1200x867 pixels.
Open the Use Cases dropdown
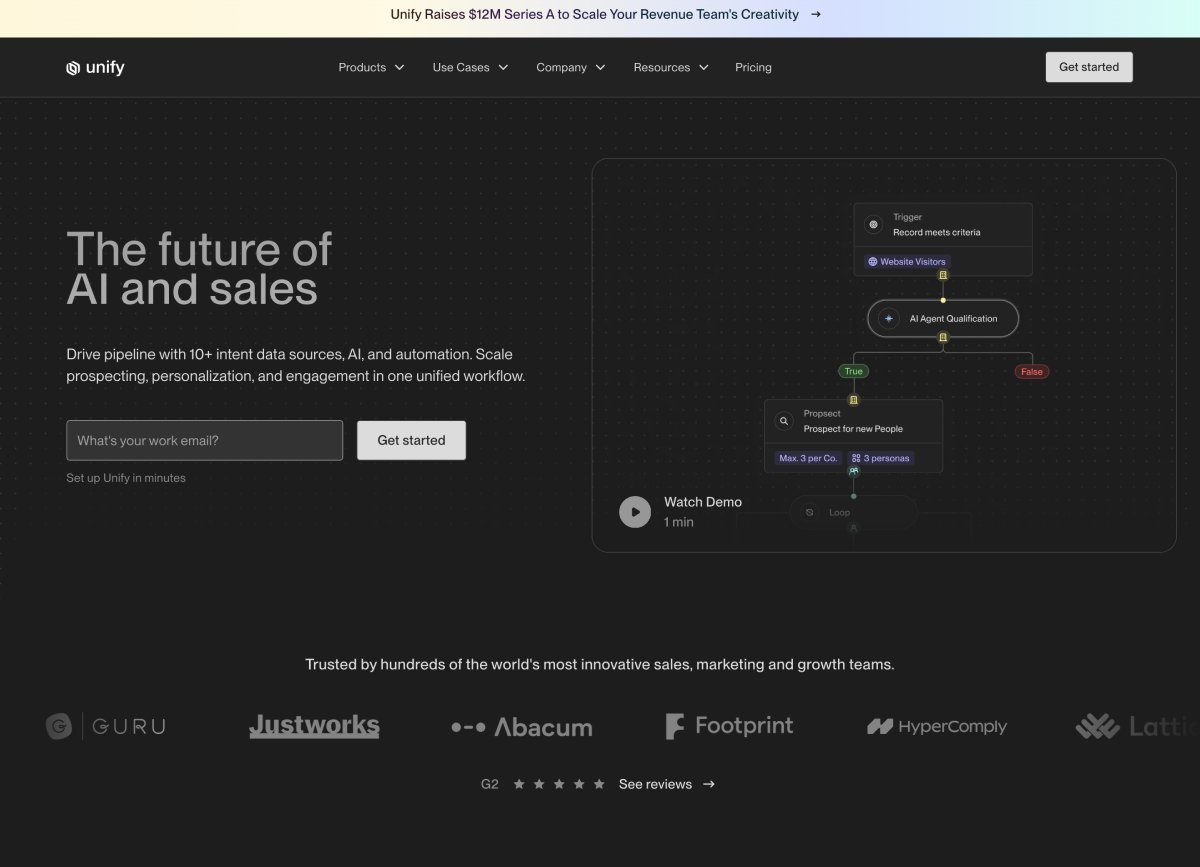[470, 68]
